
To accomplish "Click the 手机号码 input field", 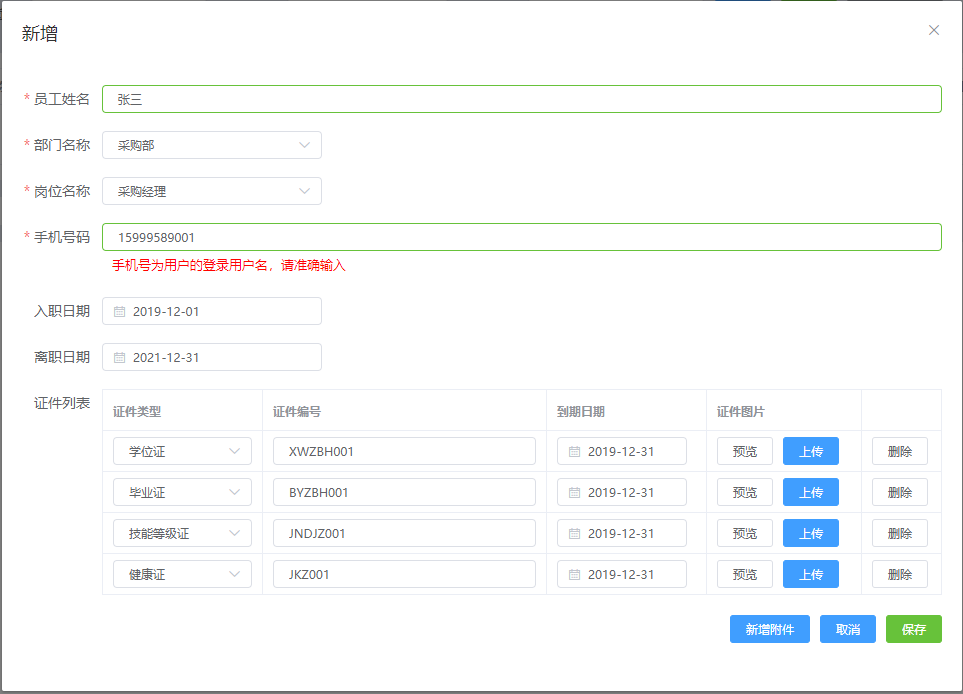I will (x=521, y=237).
